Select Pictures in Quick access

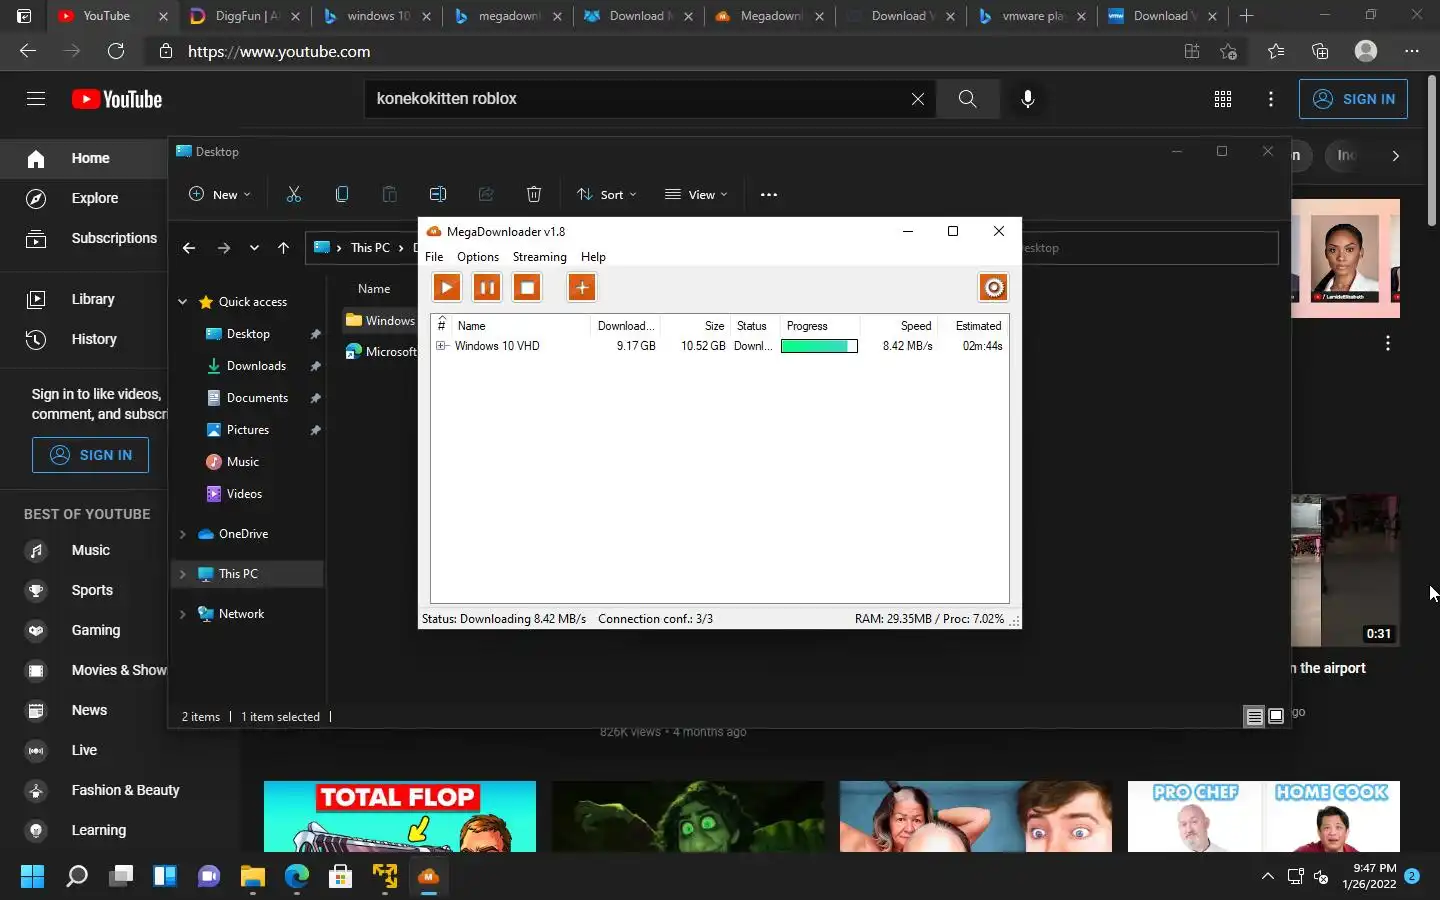(x=248, y=430)
